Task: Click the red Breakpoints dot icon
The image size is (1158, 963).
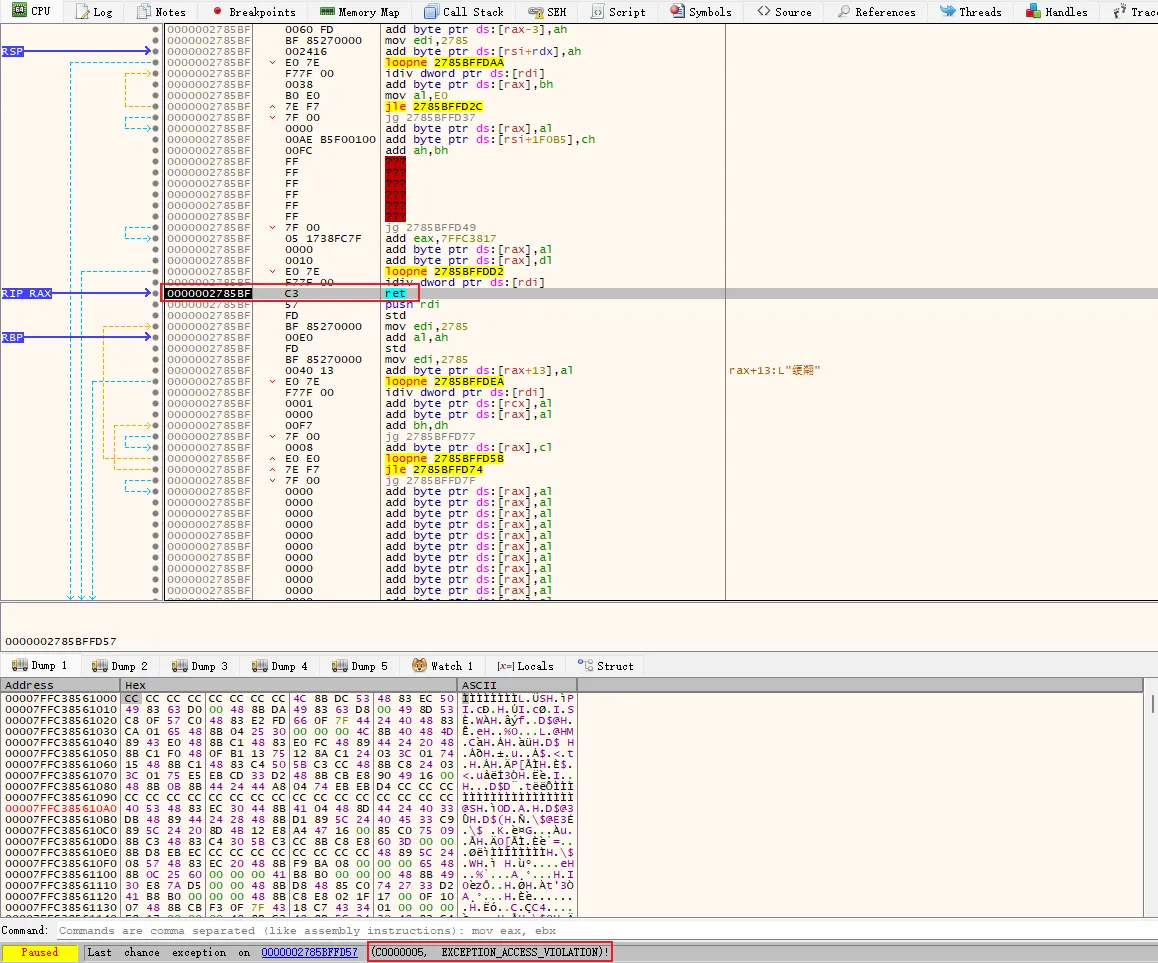Action: pos(216,12)
